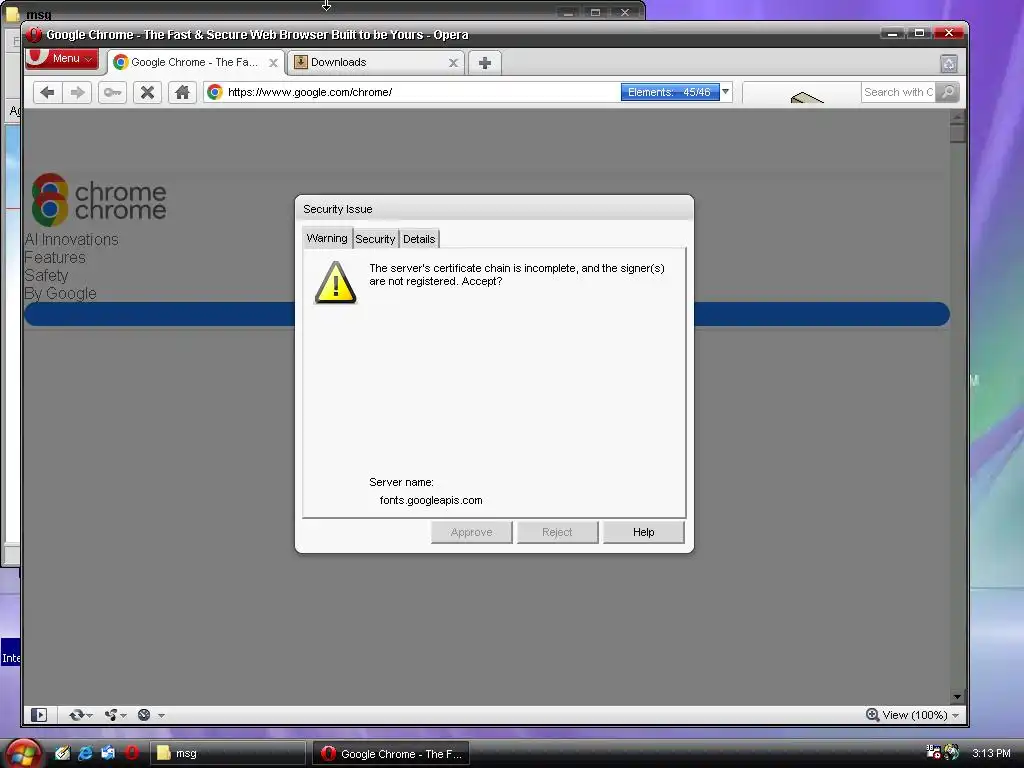Open the Opera Menu button
The height and width of the screenshot is (768, 1024).
click(62, 58)
